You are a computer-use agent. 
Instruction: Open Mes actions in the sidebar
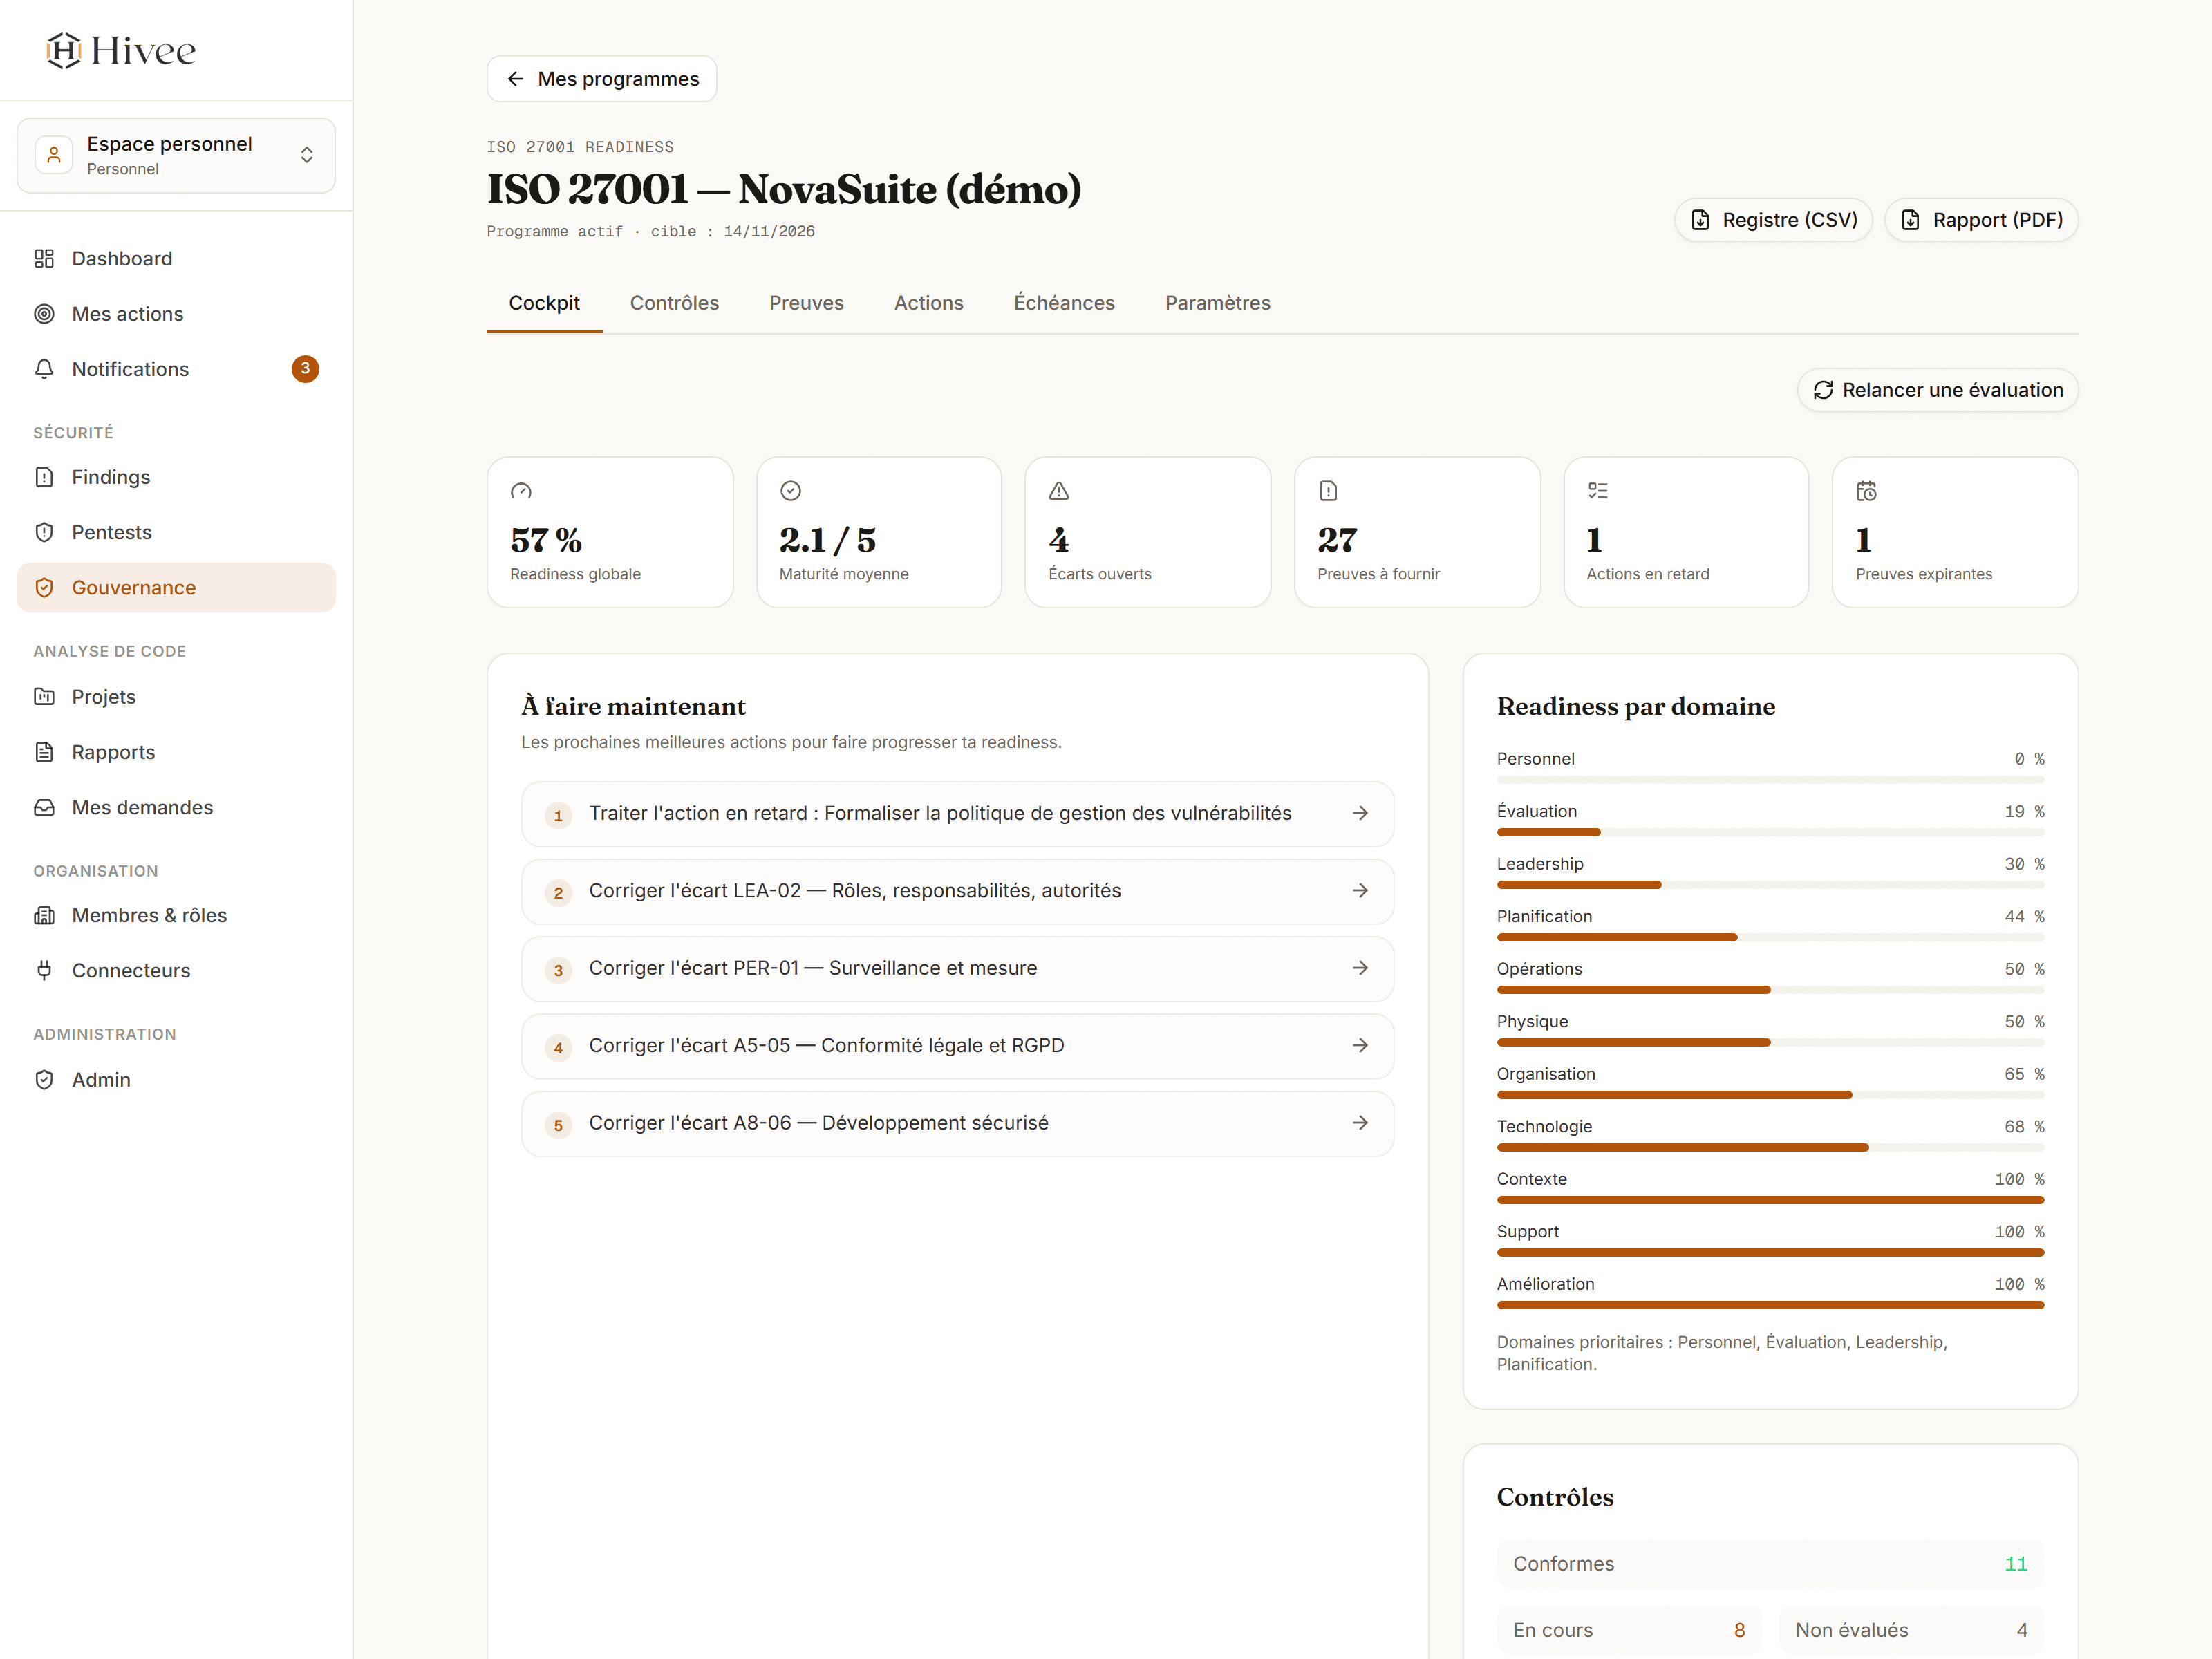pos(176,314)
